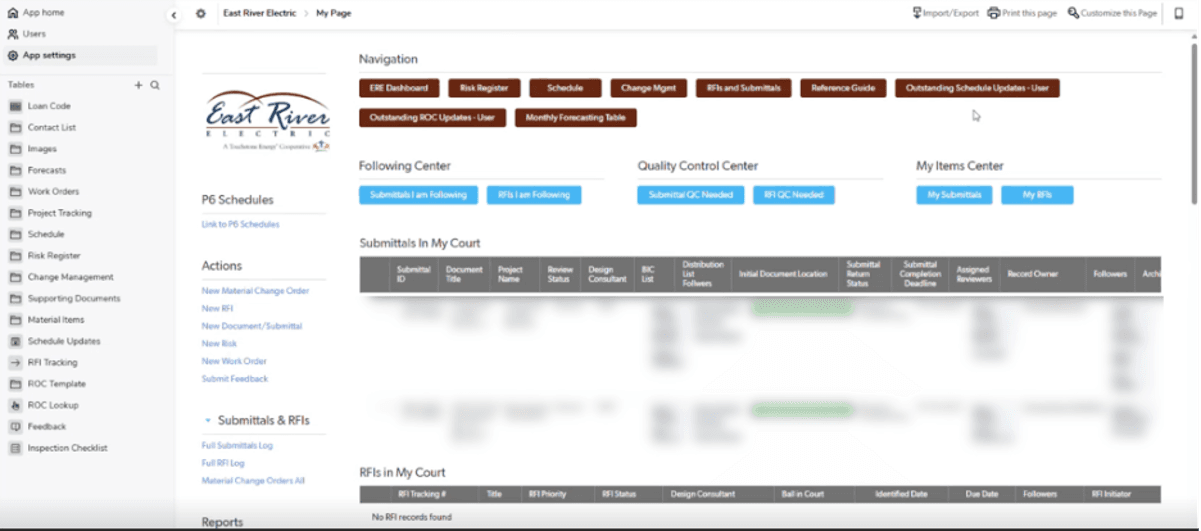Click the ROC Lookup table icon
The image size is (1201, 531).
(x=15, y=406)
